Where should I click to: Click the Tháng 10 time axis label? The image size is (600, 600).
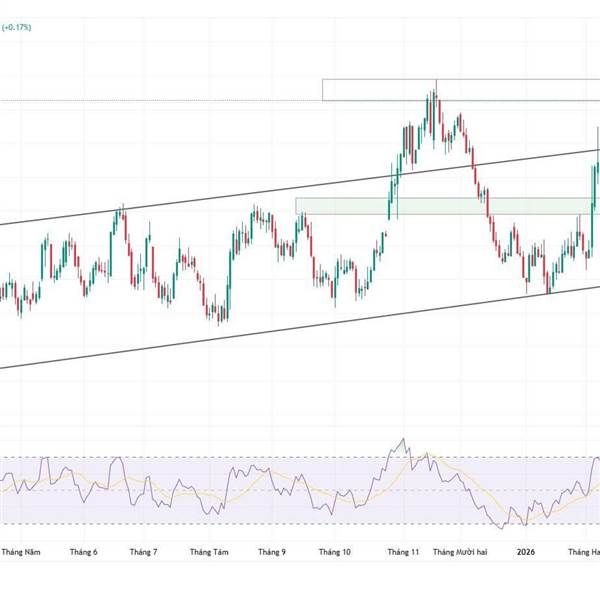point(335,552)
